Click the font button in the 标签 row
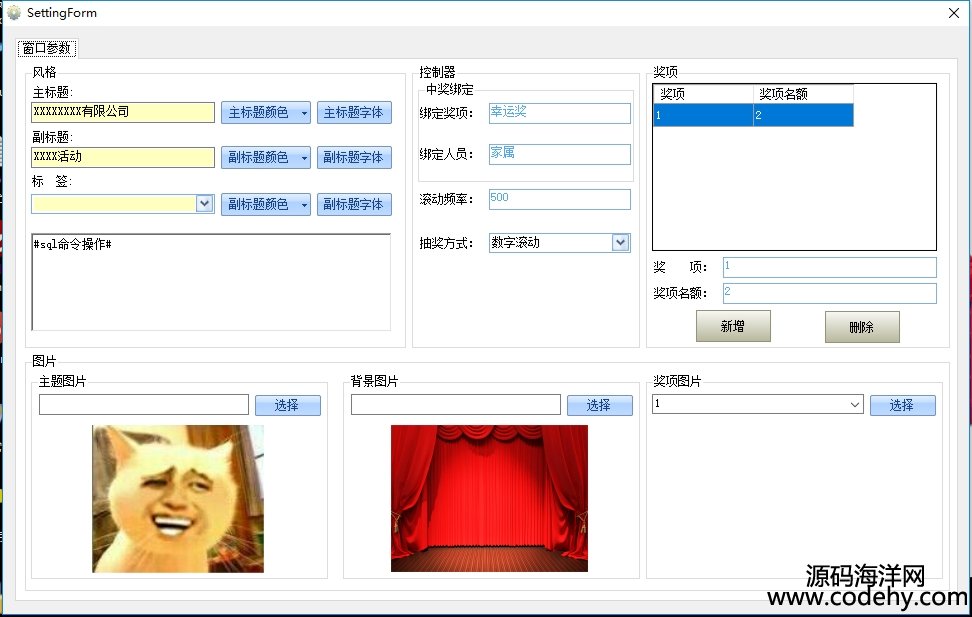 (354, 205)
